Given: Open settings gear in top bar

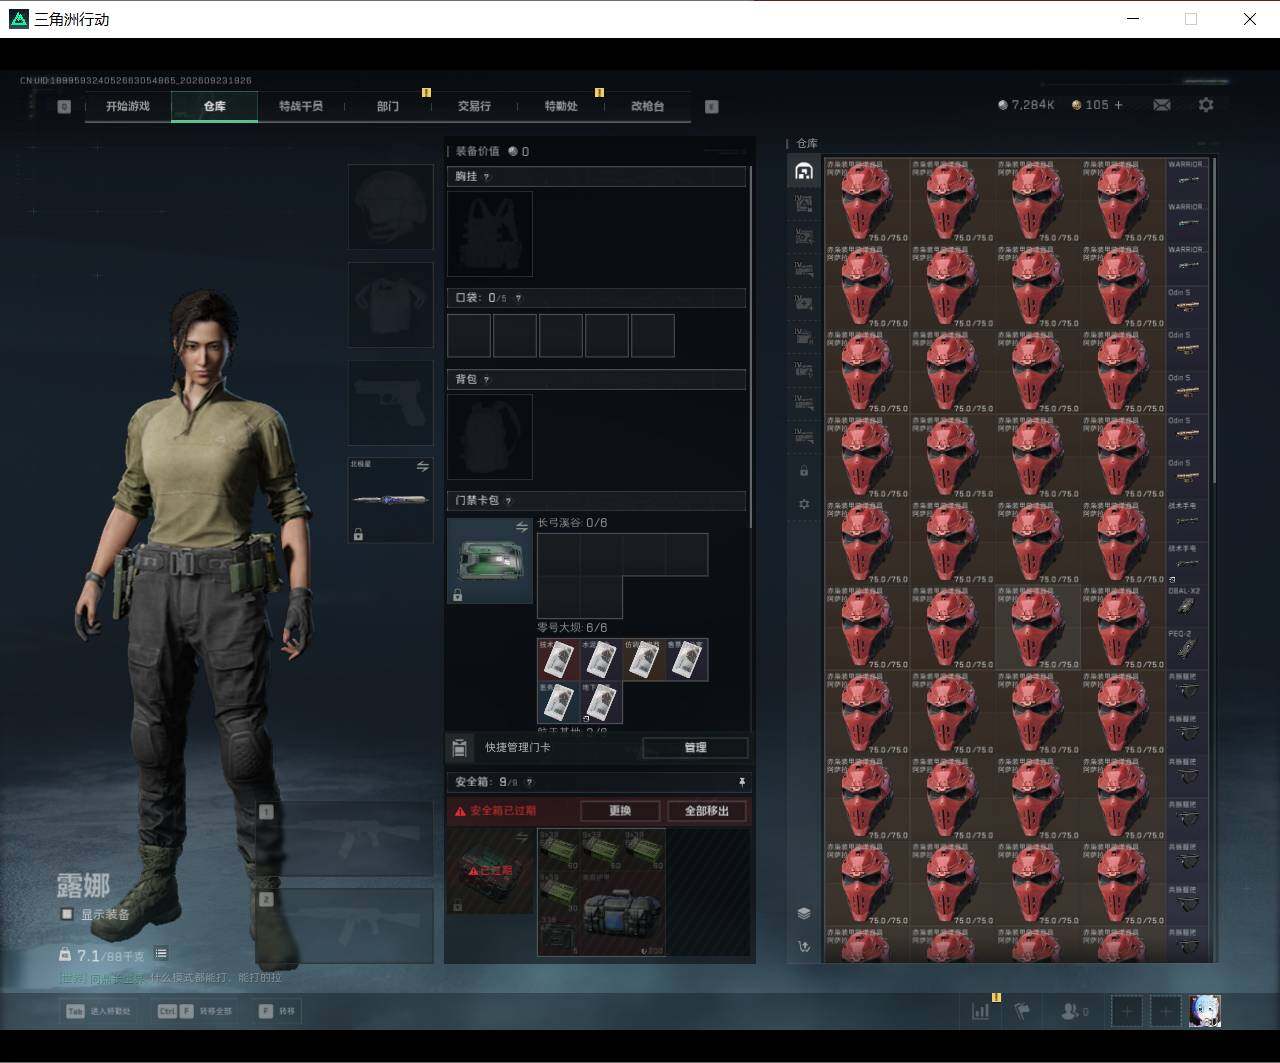Looking at the screenshot, I should coord(1206,105).
